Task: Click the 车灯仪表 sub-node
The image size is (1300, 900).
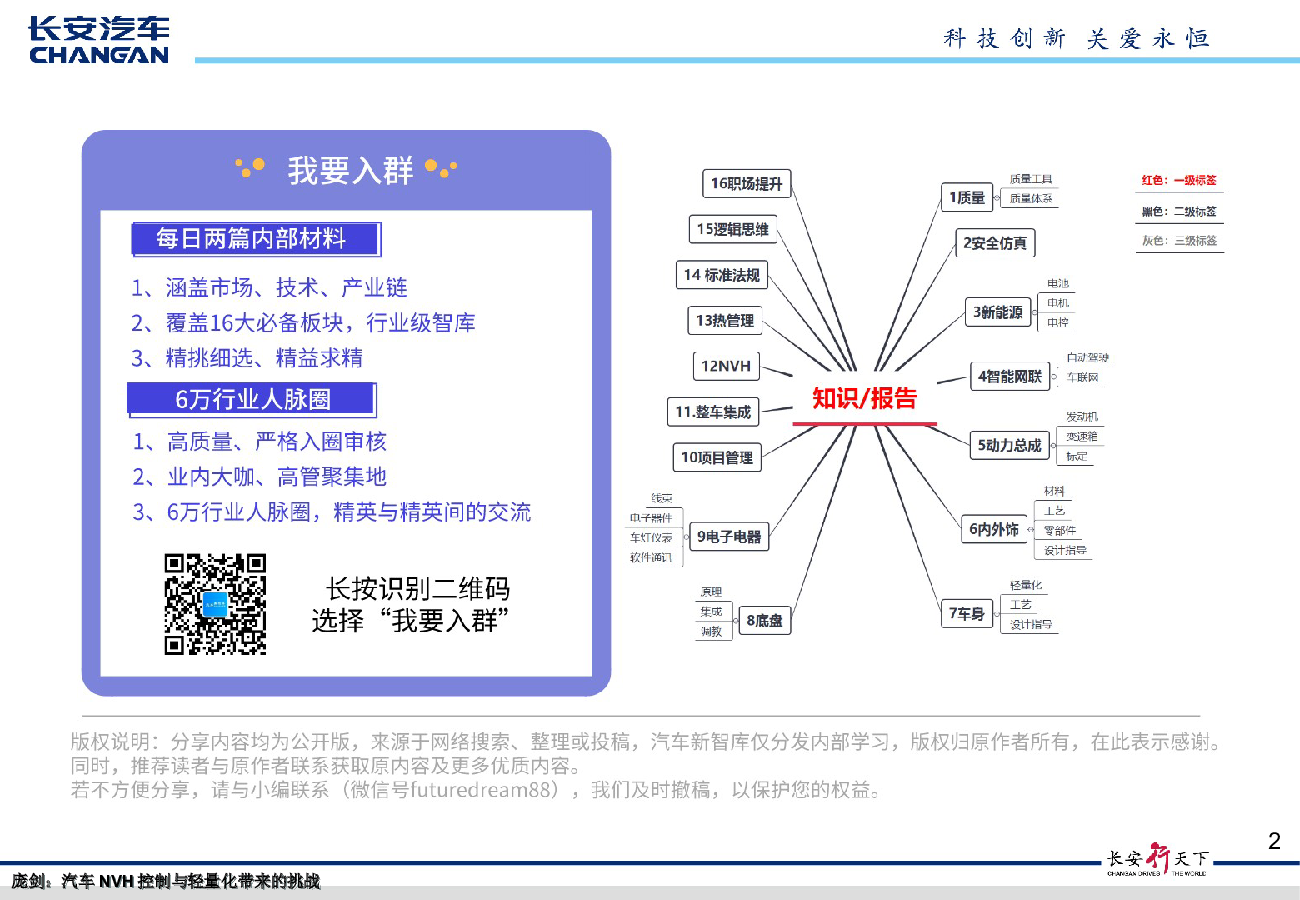Action: click(651, 537)
